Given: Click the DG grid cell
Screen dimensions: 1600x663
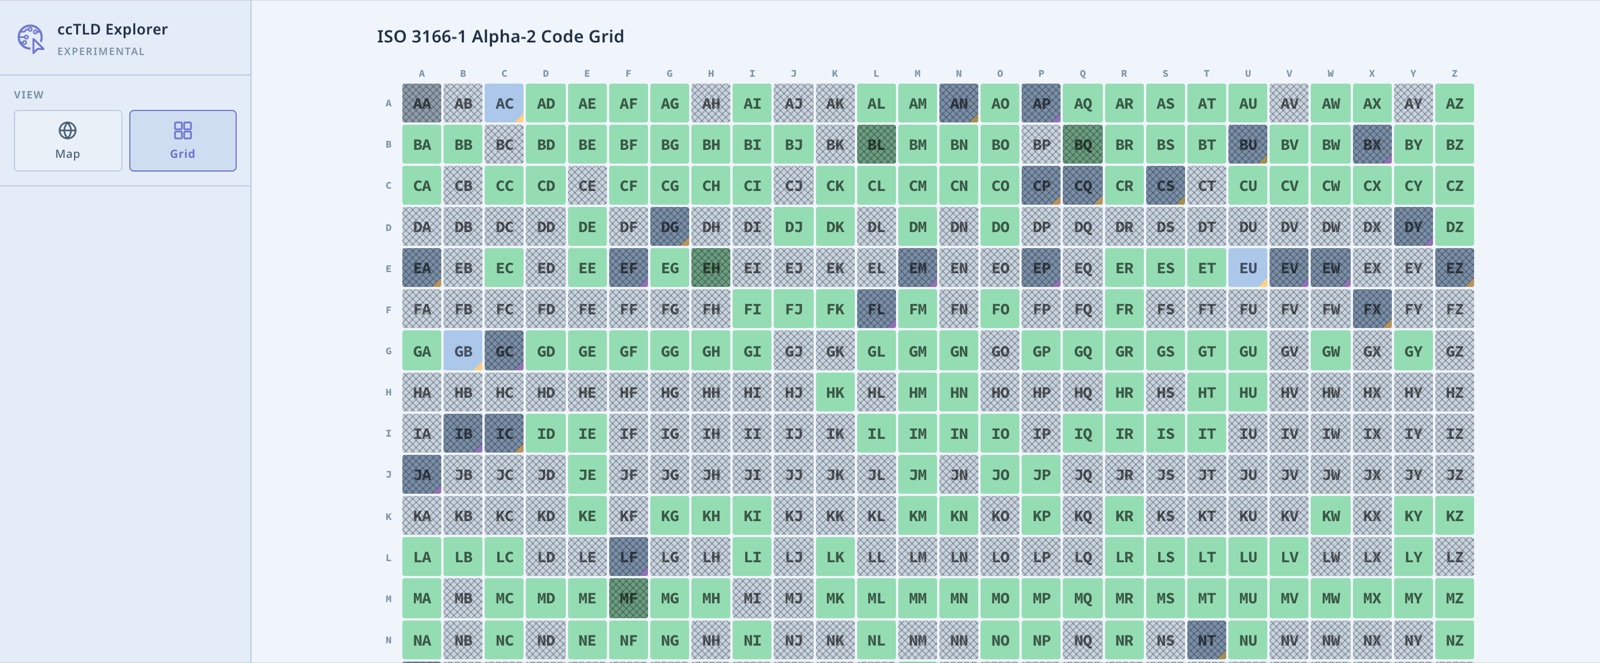Looking at the screenshot, I should pyautogui.click(x=670, y=227).
